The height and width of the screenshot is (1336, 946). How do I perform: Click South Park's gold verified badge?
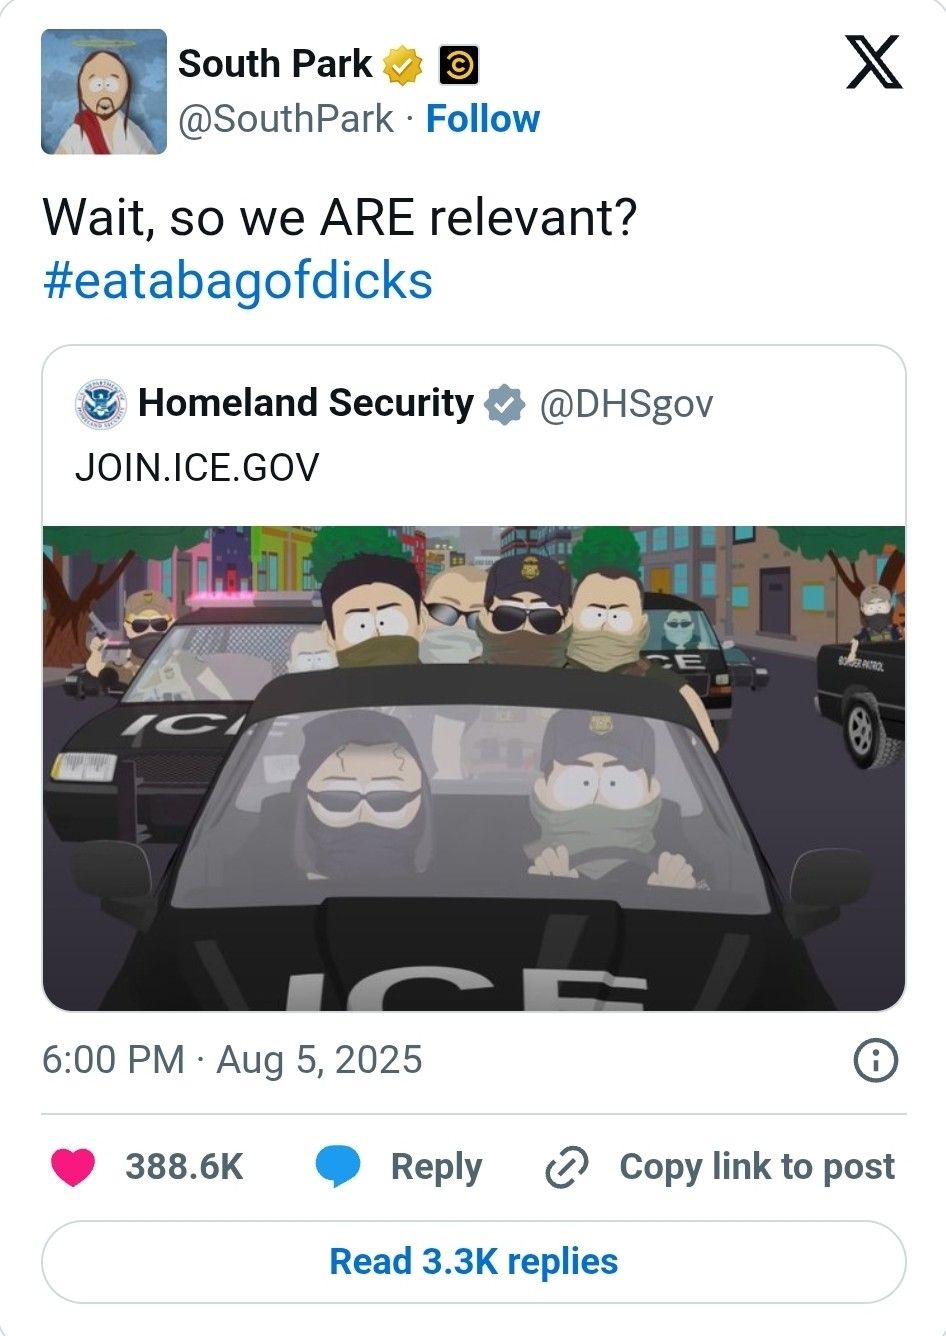click(404, 65)
